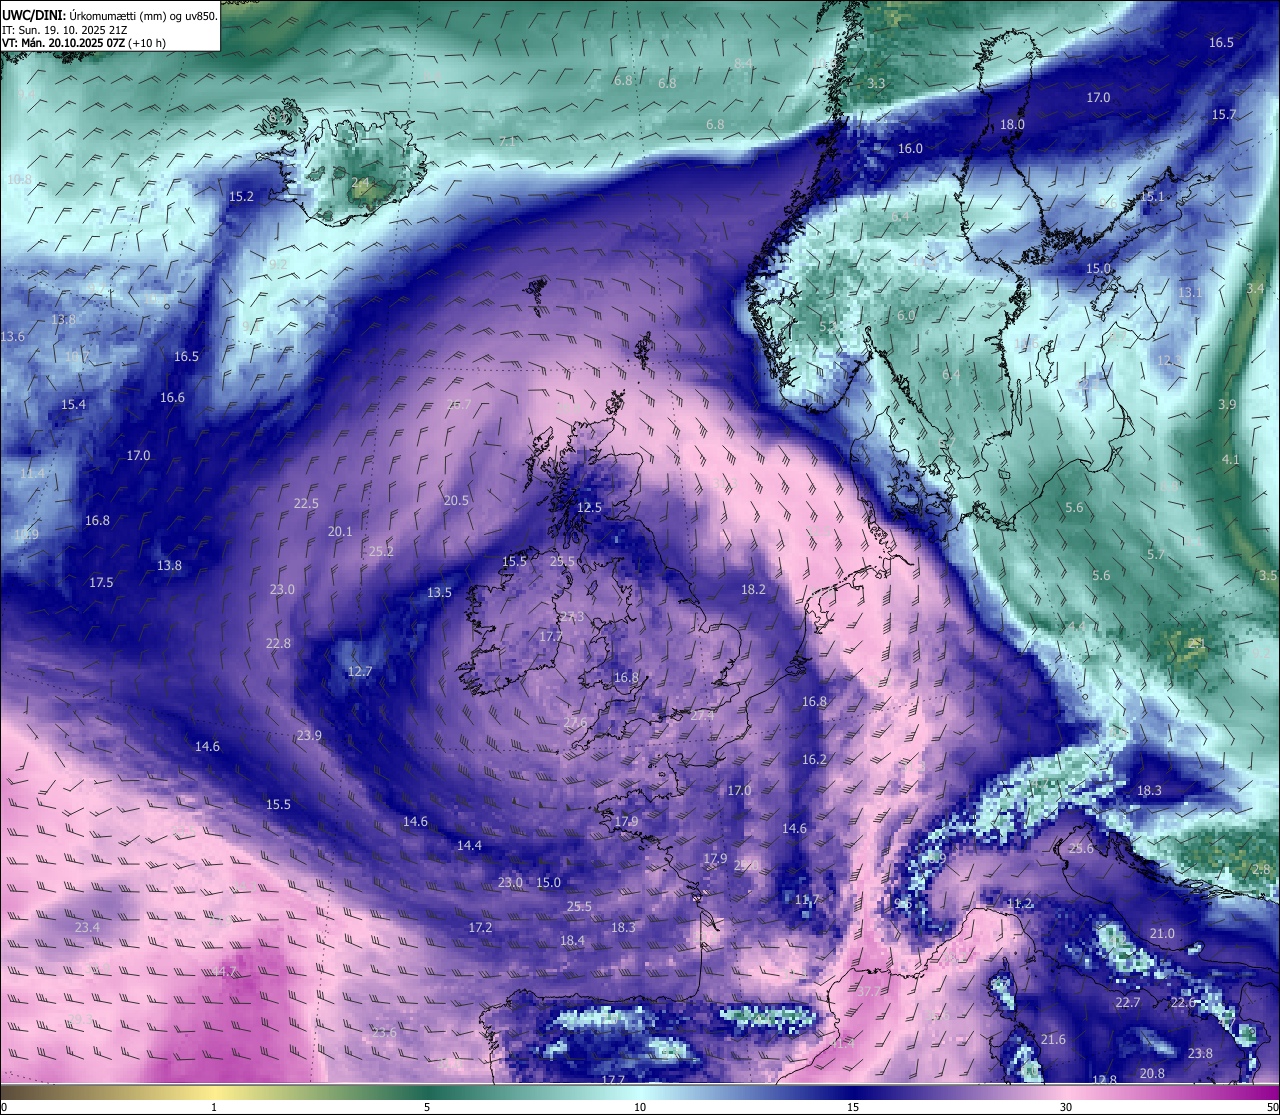Click the 3.9 value near the right edge
The image size is (1280, 1115).
pos(1228,405)
